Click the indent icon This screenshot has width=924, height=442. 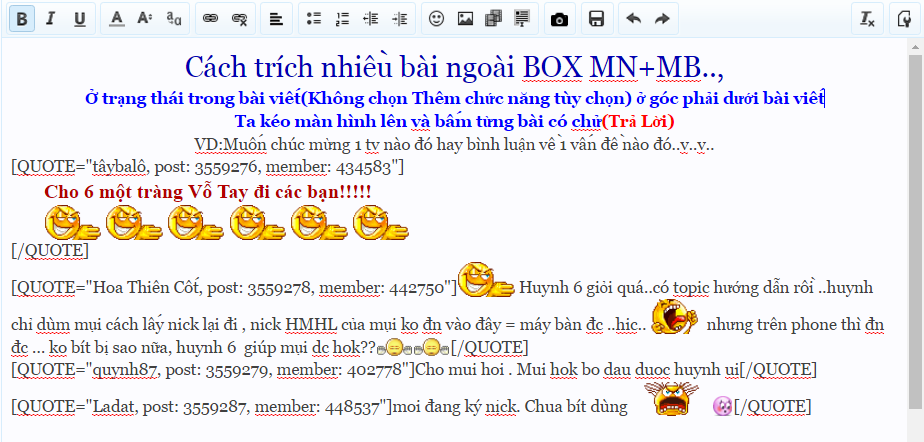tap(400, 19)
